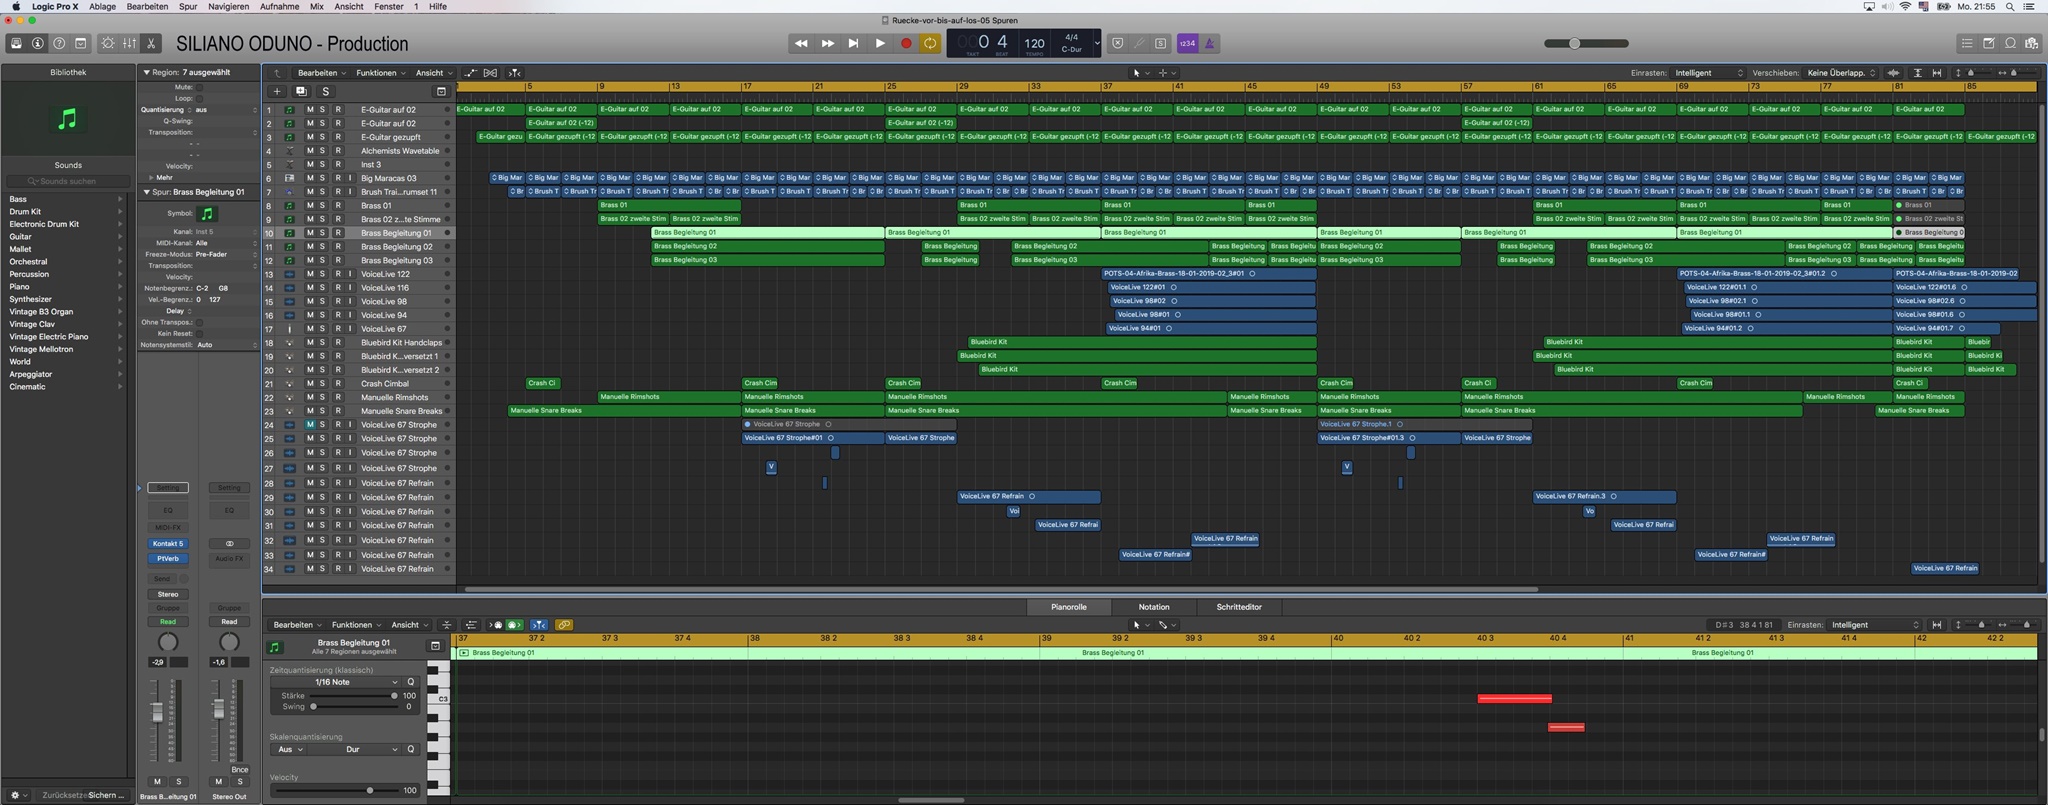Open the Notepad icon in the toolbar

tap(1988, 43)
